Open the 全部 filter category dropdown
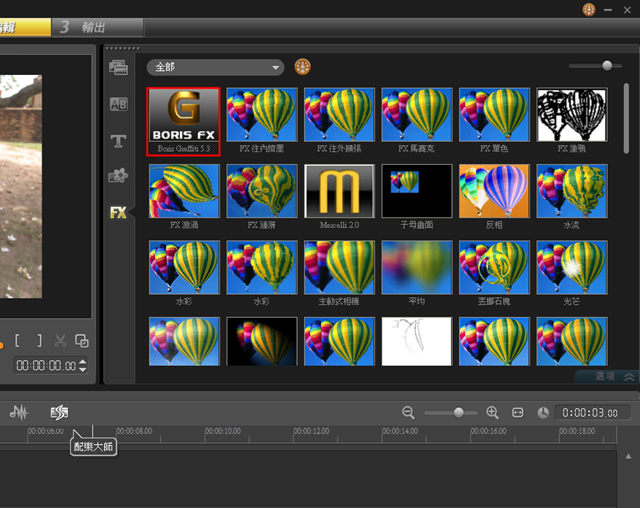Image resolution: width=640 pixels, height=508 pixels. (x=216, y=67)
